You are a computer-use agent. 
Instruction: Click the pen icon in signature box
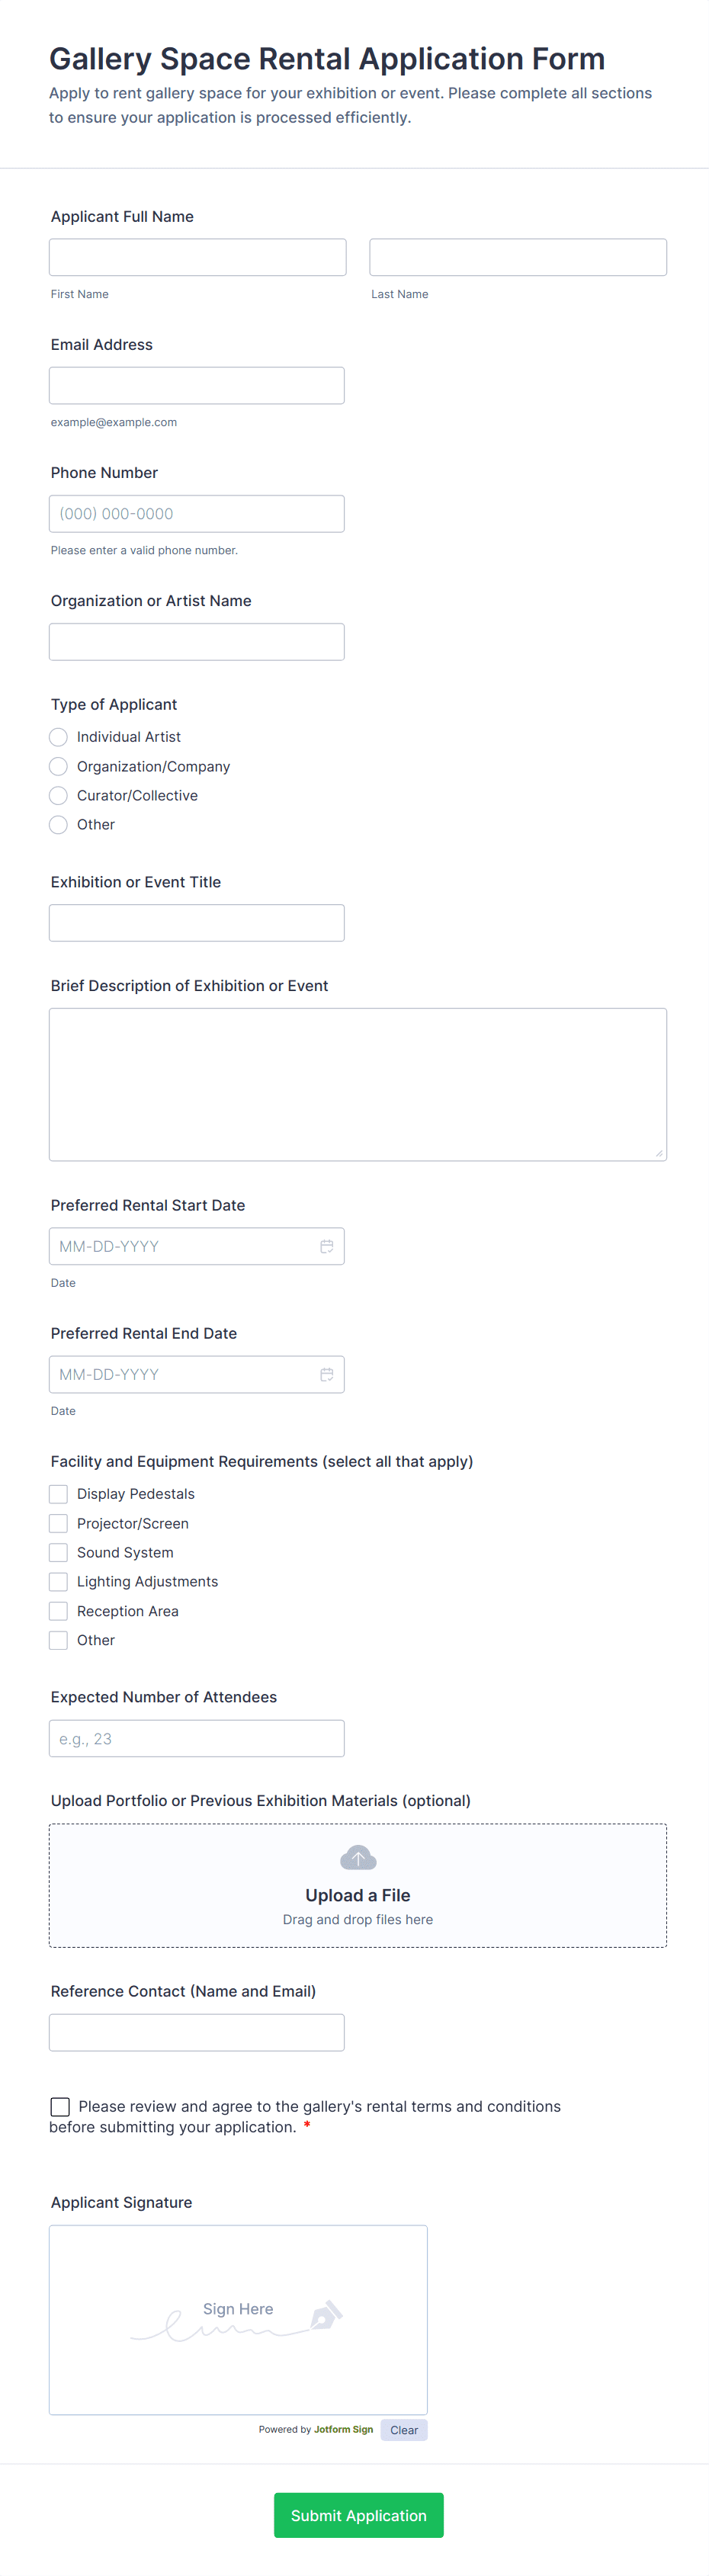coord(326,2314)
